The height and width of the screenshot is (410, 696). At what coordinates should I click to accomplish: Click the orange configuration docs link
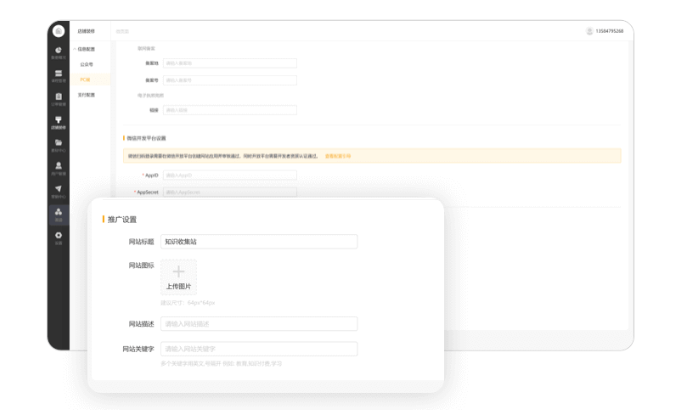point(337,156)
